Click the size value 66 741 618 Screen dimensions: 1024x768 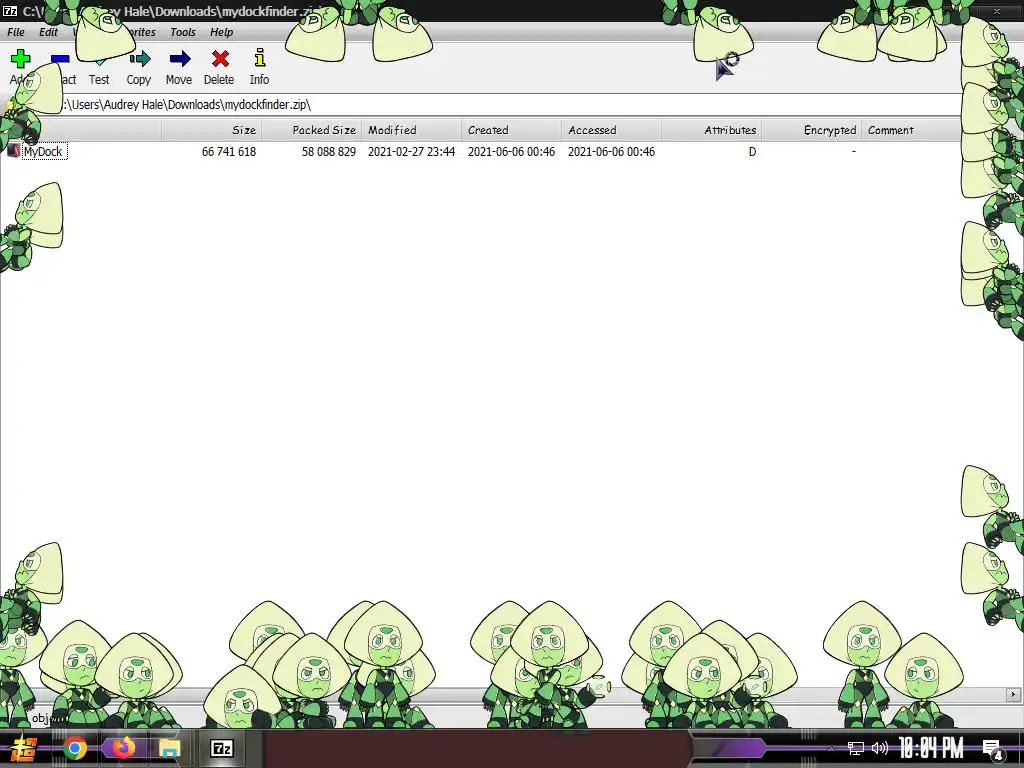[x=229, y=152]
